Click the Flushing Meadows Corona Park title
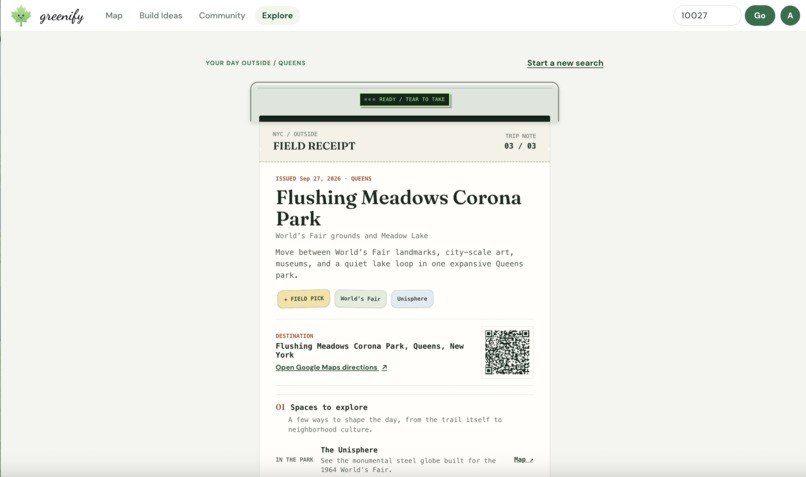 (x=398, y=208)
